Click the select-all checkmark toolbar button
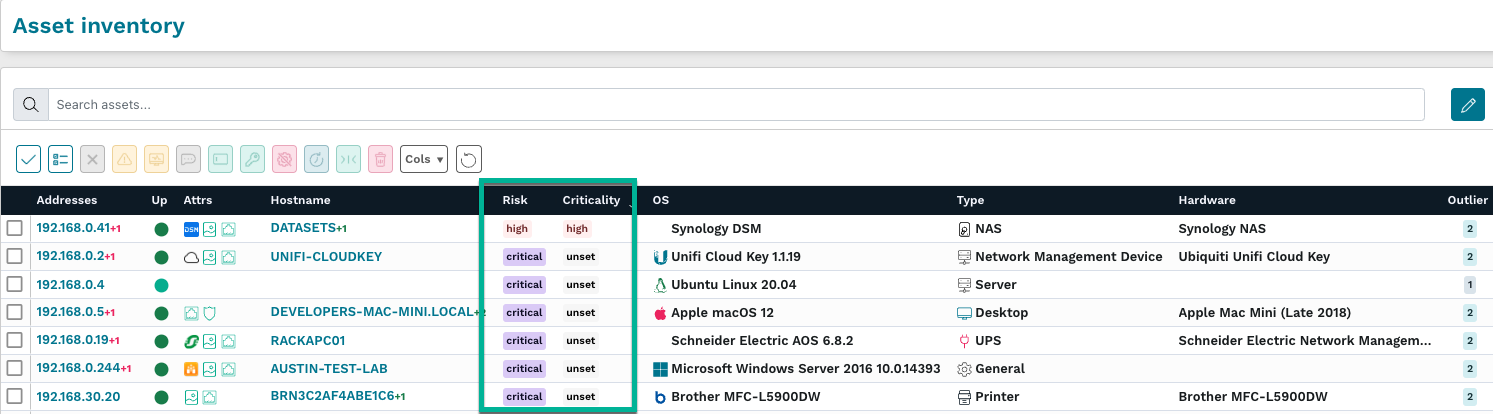The height and width of the screenshot is (414, 1493). pos(29,158)
